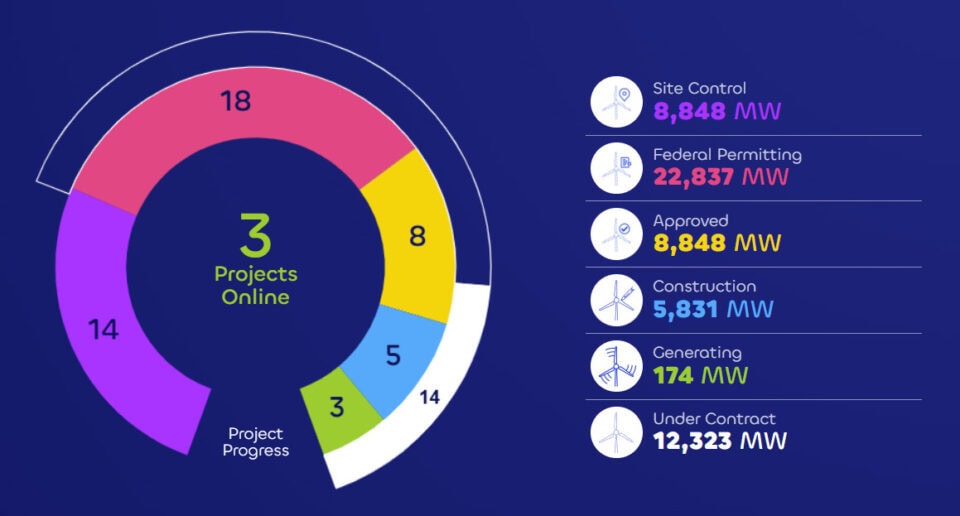Select the Approved legend label text
960x516 pixels.
690,220
